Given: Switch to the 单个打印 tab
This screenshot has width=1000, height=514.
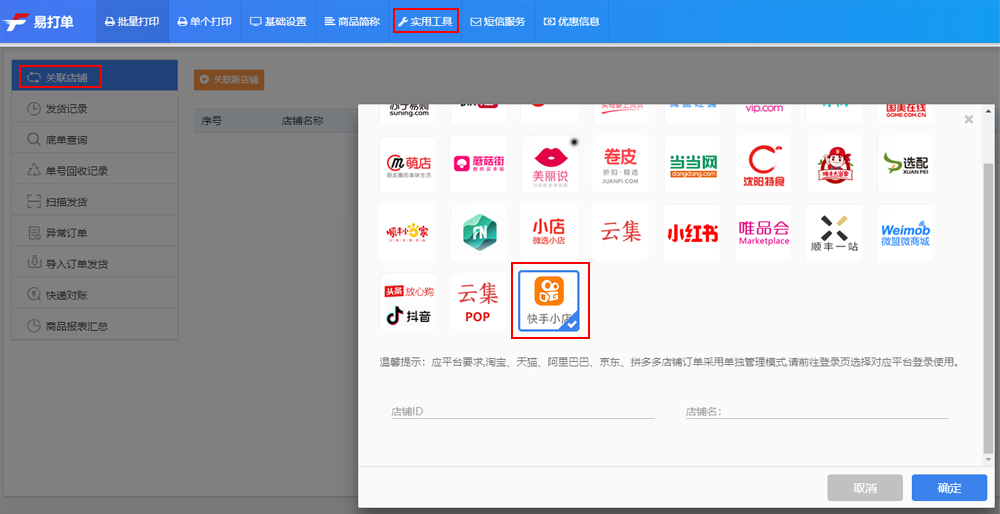Looking at the screenshot, I should coord(205,22).
